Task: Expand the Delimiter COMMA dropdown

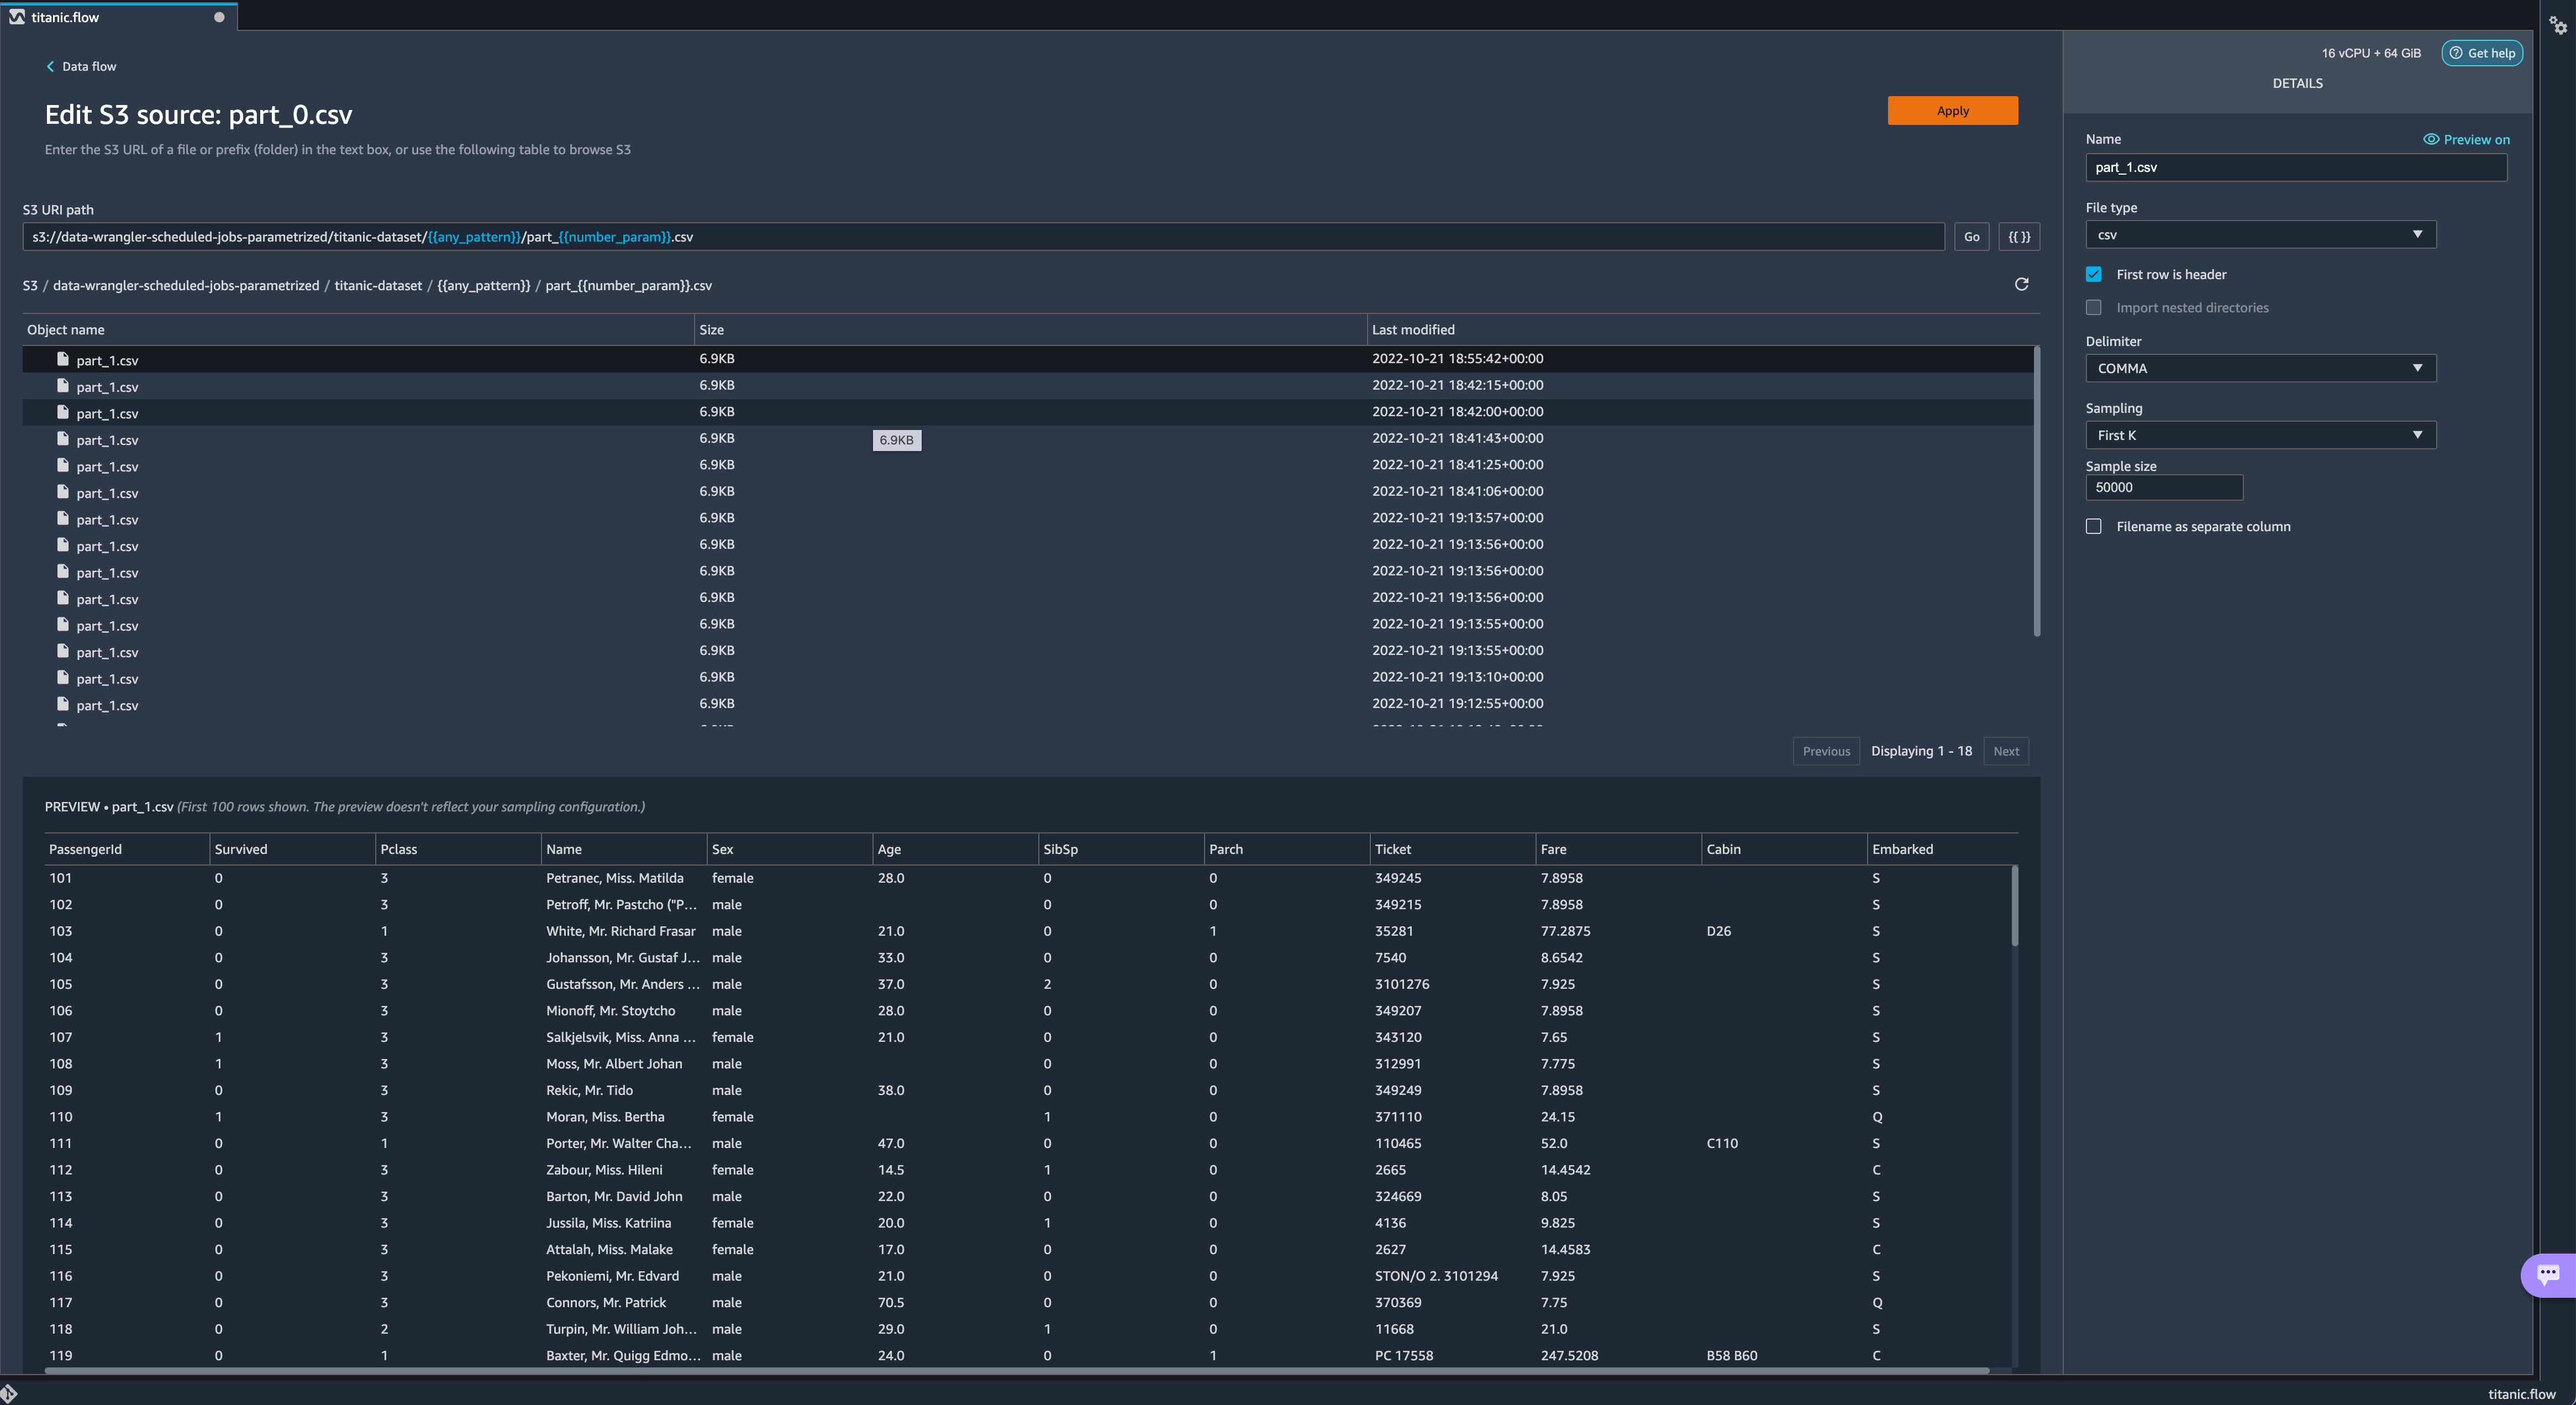Action: [2260, 369]
